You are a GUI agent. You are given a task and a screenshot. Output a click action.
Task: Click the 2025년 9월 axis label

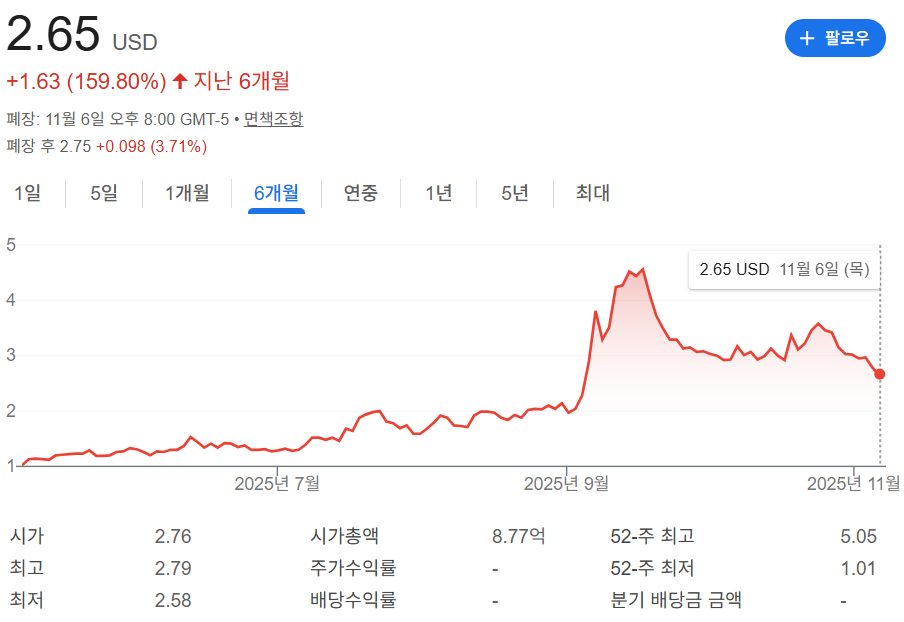[565, 482]
